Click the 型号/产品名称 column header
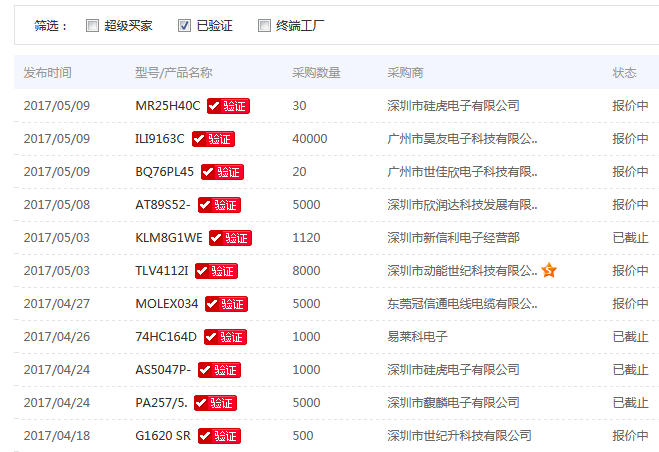659x452 pixels. pos(174,73)
